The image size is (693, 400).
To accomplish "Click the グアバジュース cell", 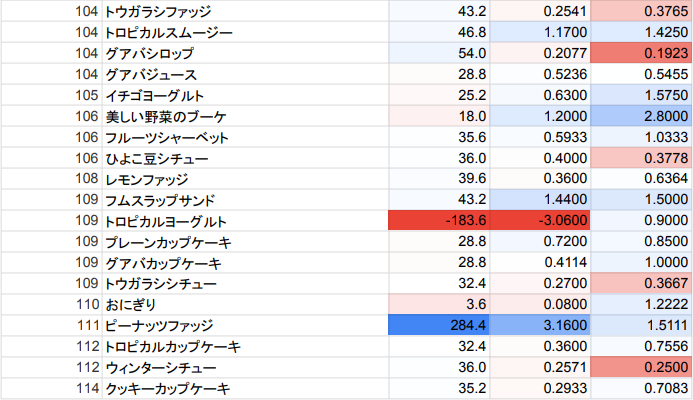I will click(x=150, y=74).
